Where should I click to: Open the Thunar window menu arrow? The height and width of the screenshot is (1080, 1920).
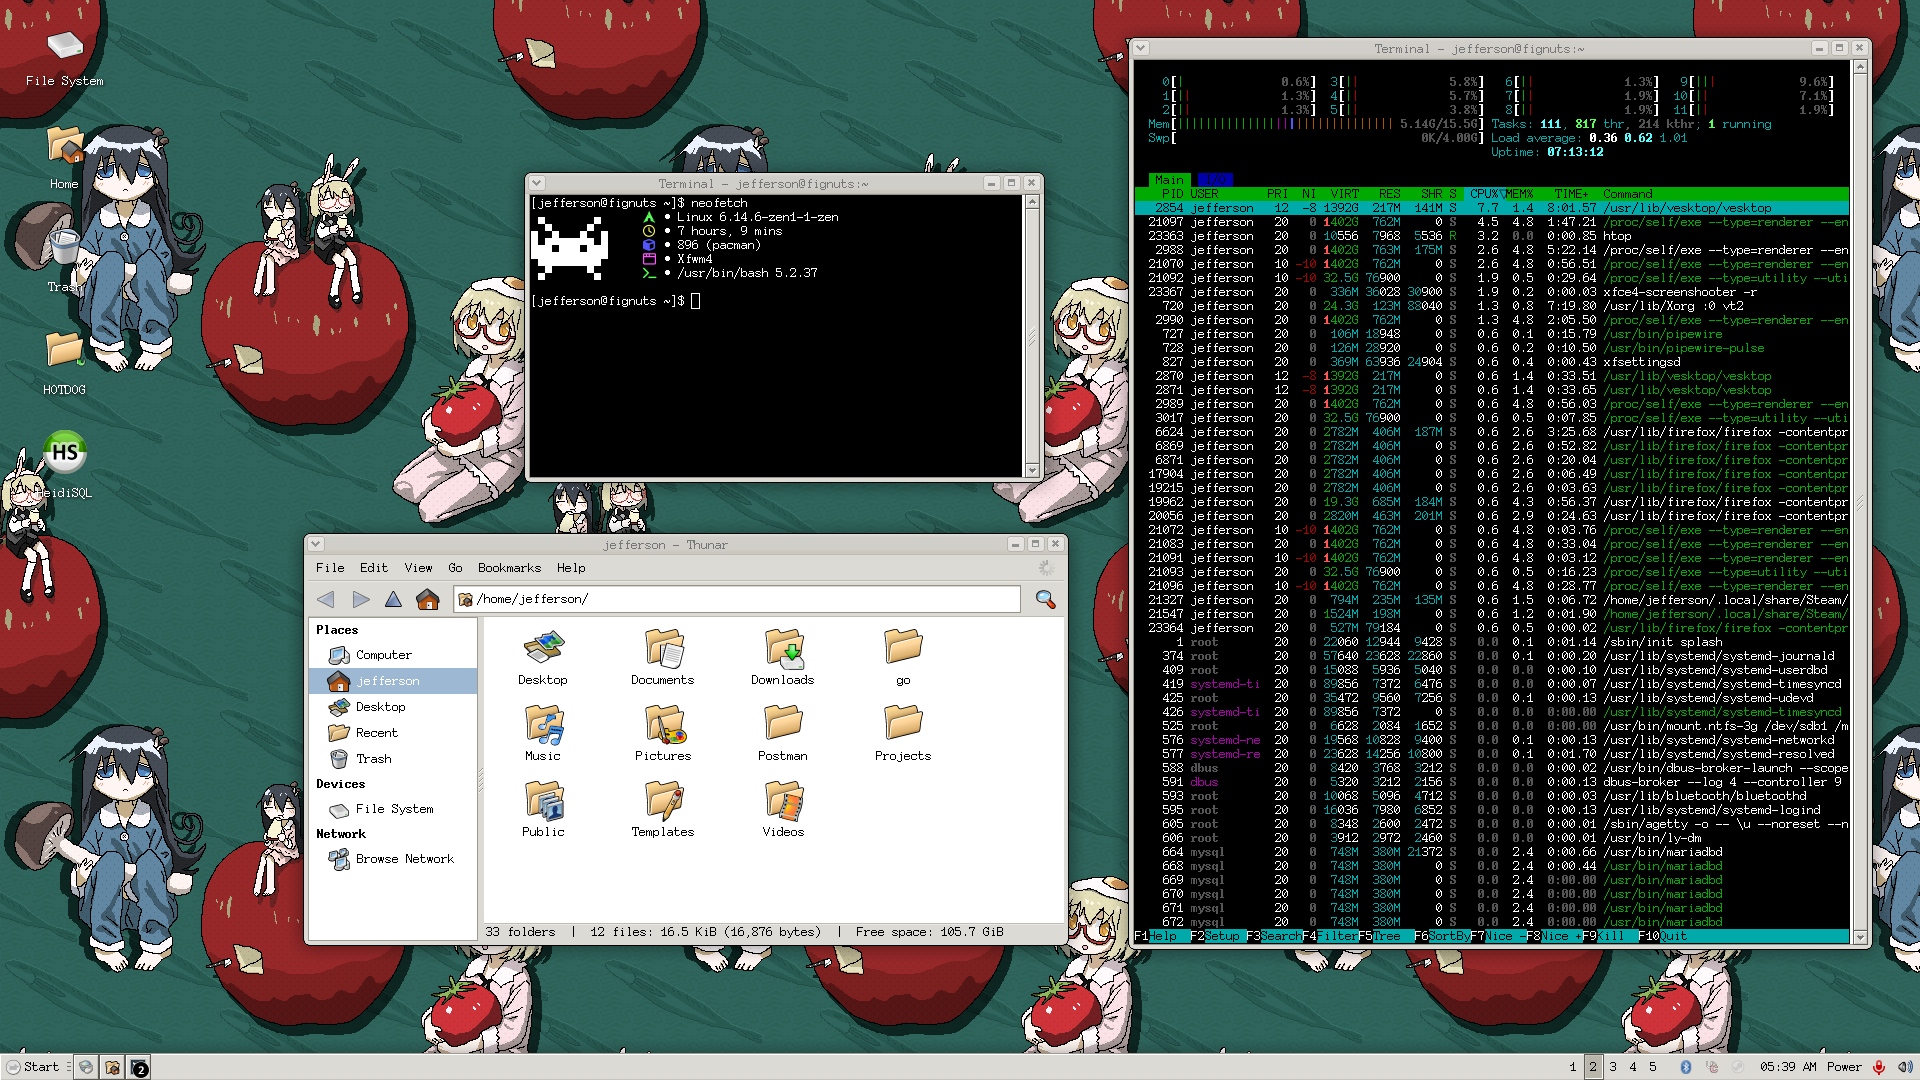315,544
